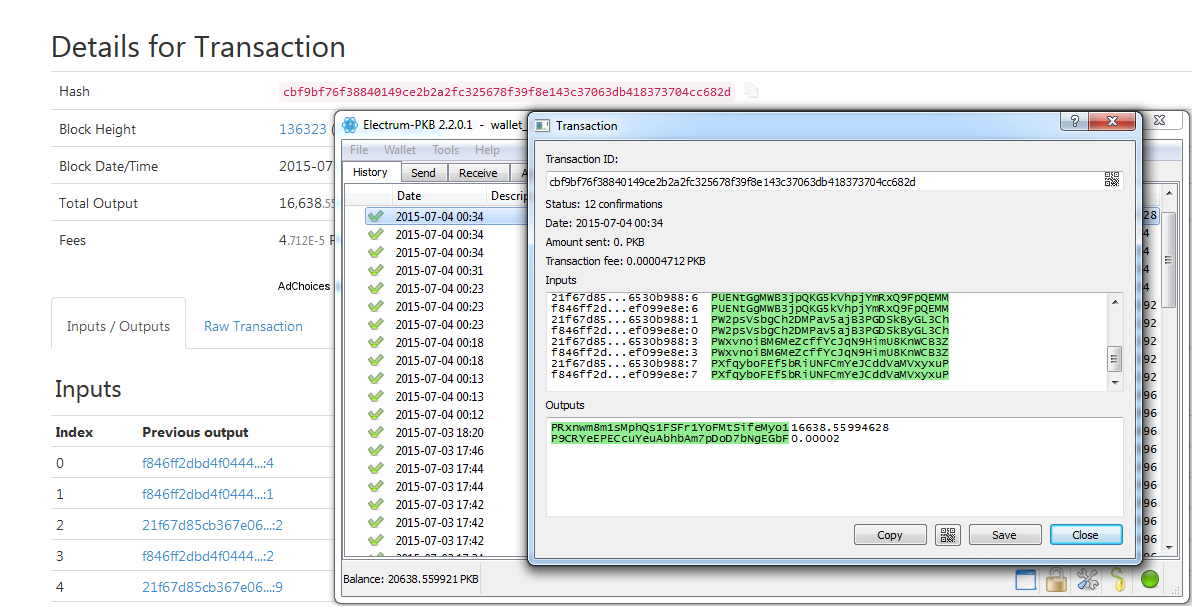Screen dimensions: 1193x607
Task: Open the Wallet menu
Action: [399, 149]
